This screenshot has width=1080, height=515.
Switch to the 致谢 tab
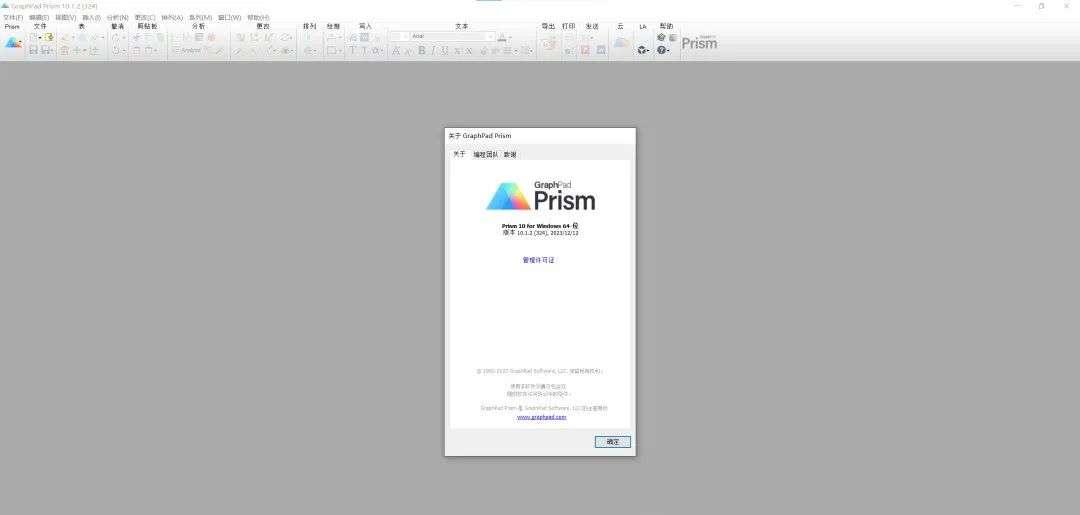pyautogui.click(x=510, y=155)
